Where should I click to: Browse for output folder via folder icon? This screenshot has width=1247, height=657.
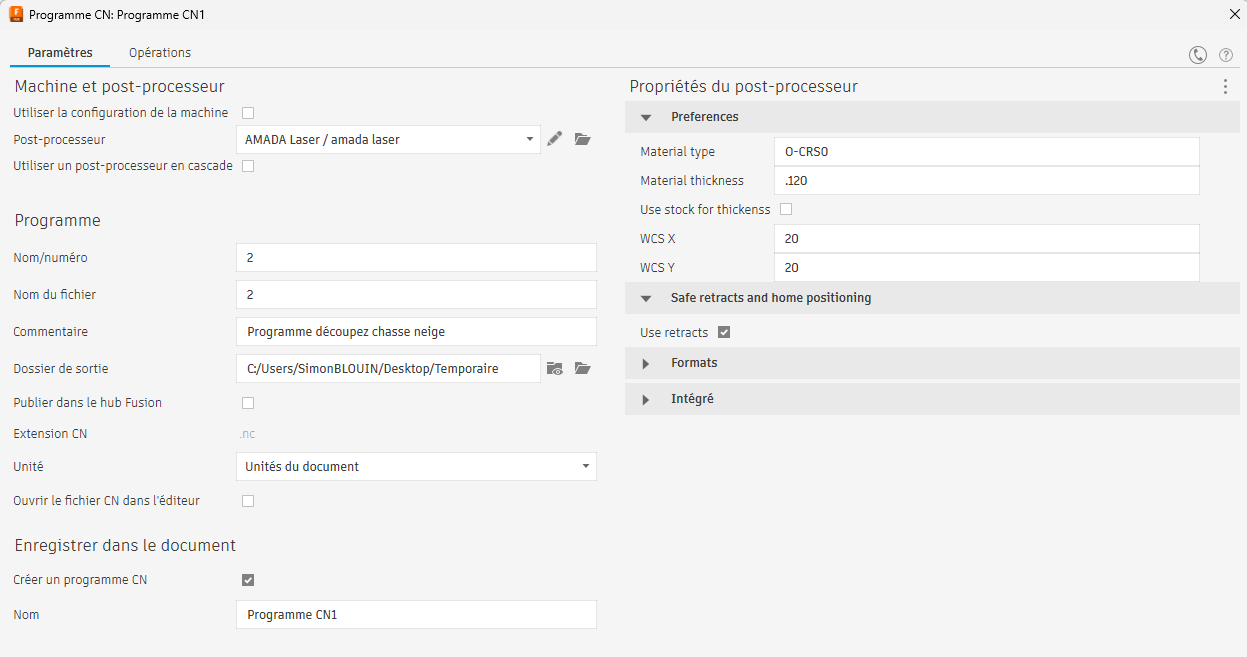583,369
